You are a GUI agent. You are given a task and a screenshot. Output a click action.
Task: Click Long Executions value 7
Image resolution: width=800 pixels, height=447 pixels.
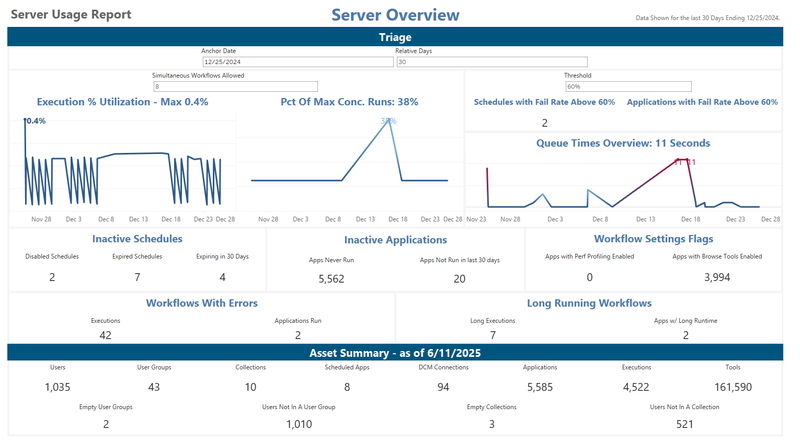click(493, 335)
